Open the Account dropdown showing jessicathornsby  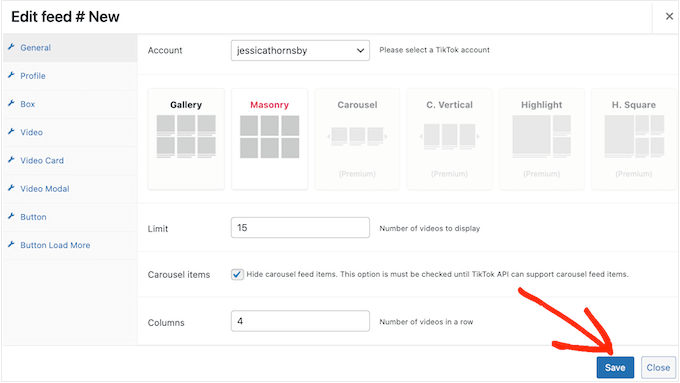300,50
